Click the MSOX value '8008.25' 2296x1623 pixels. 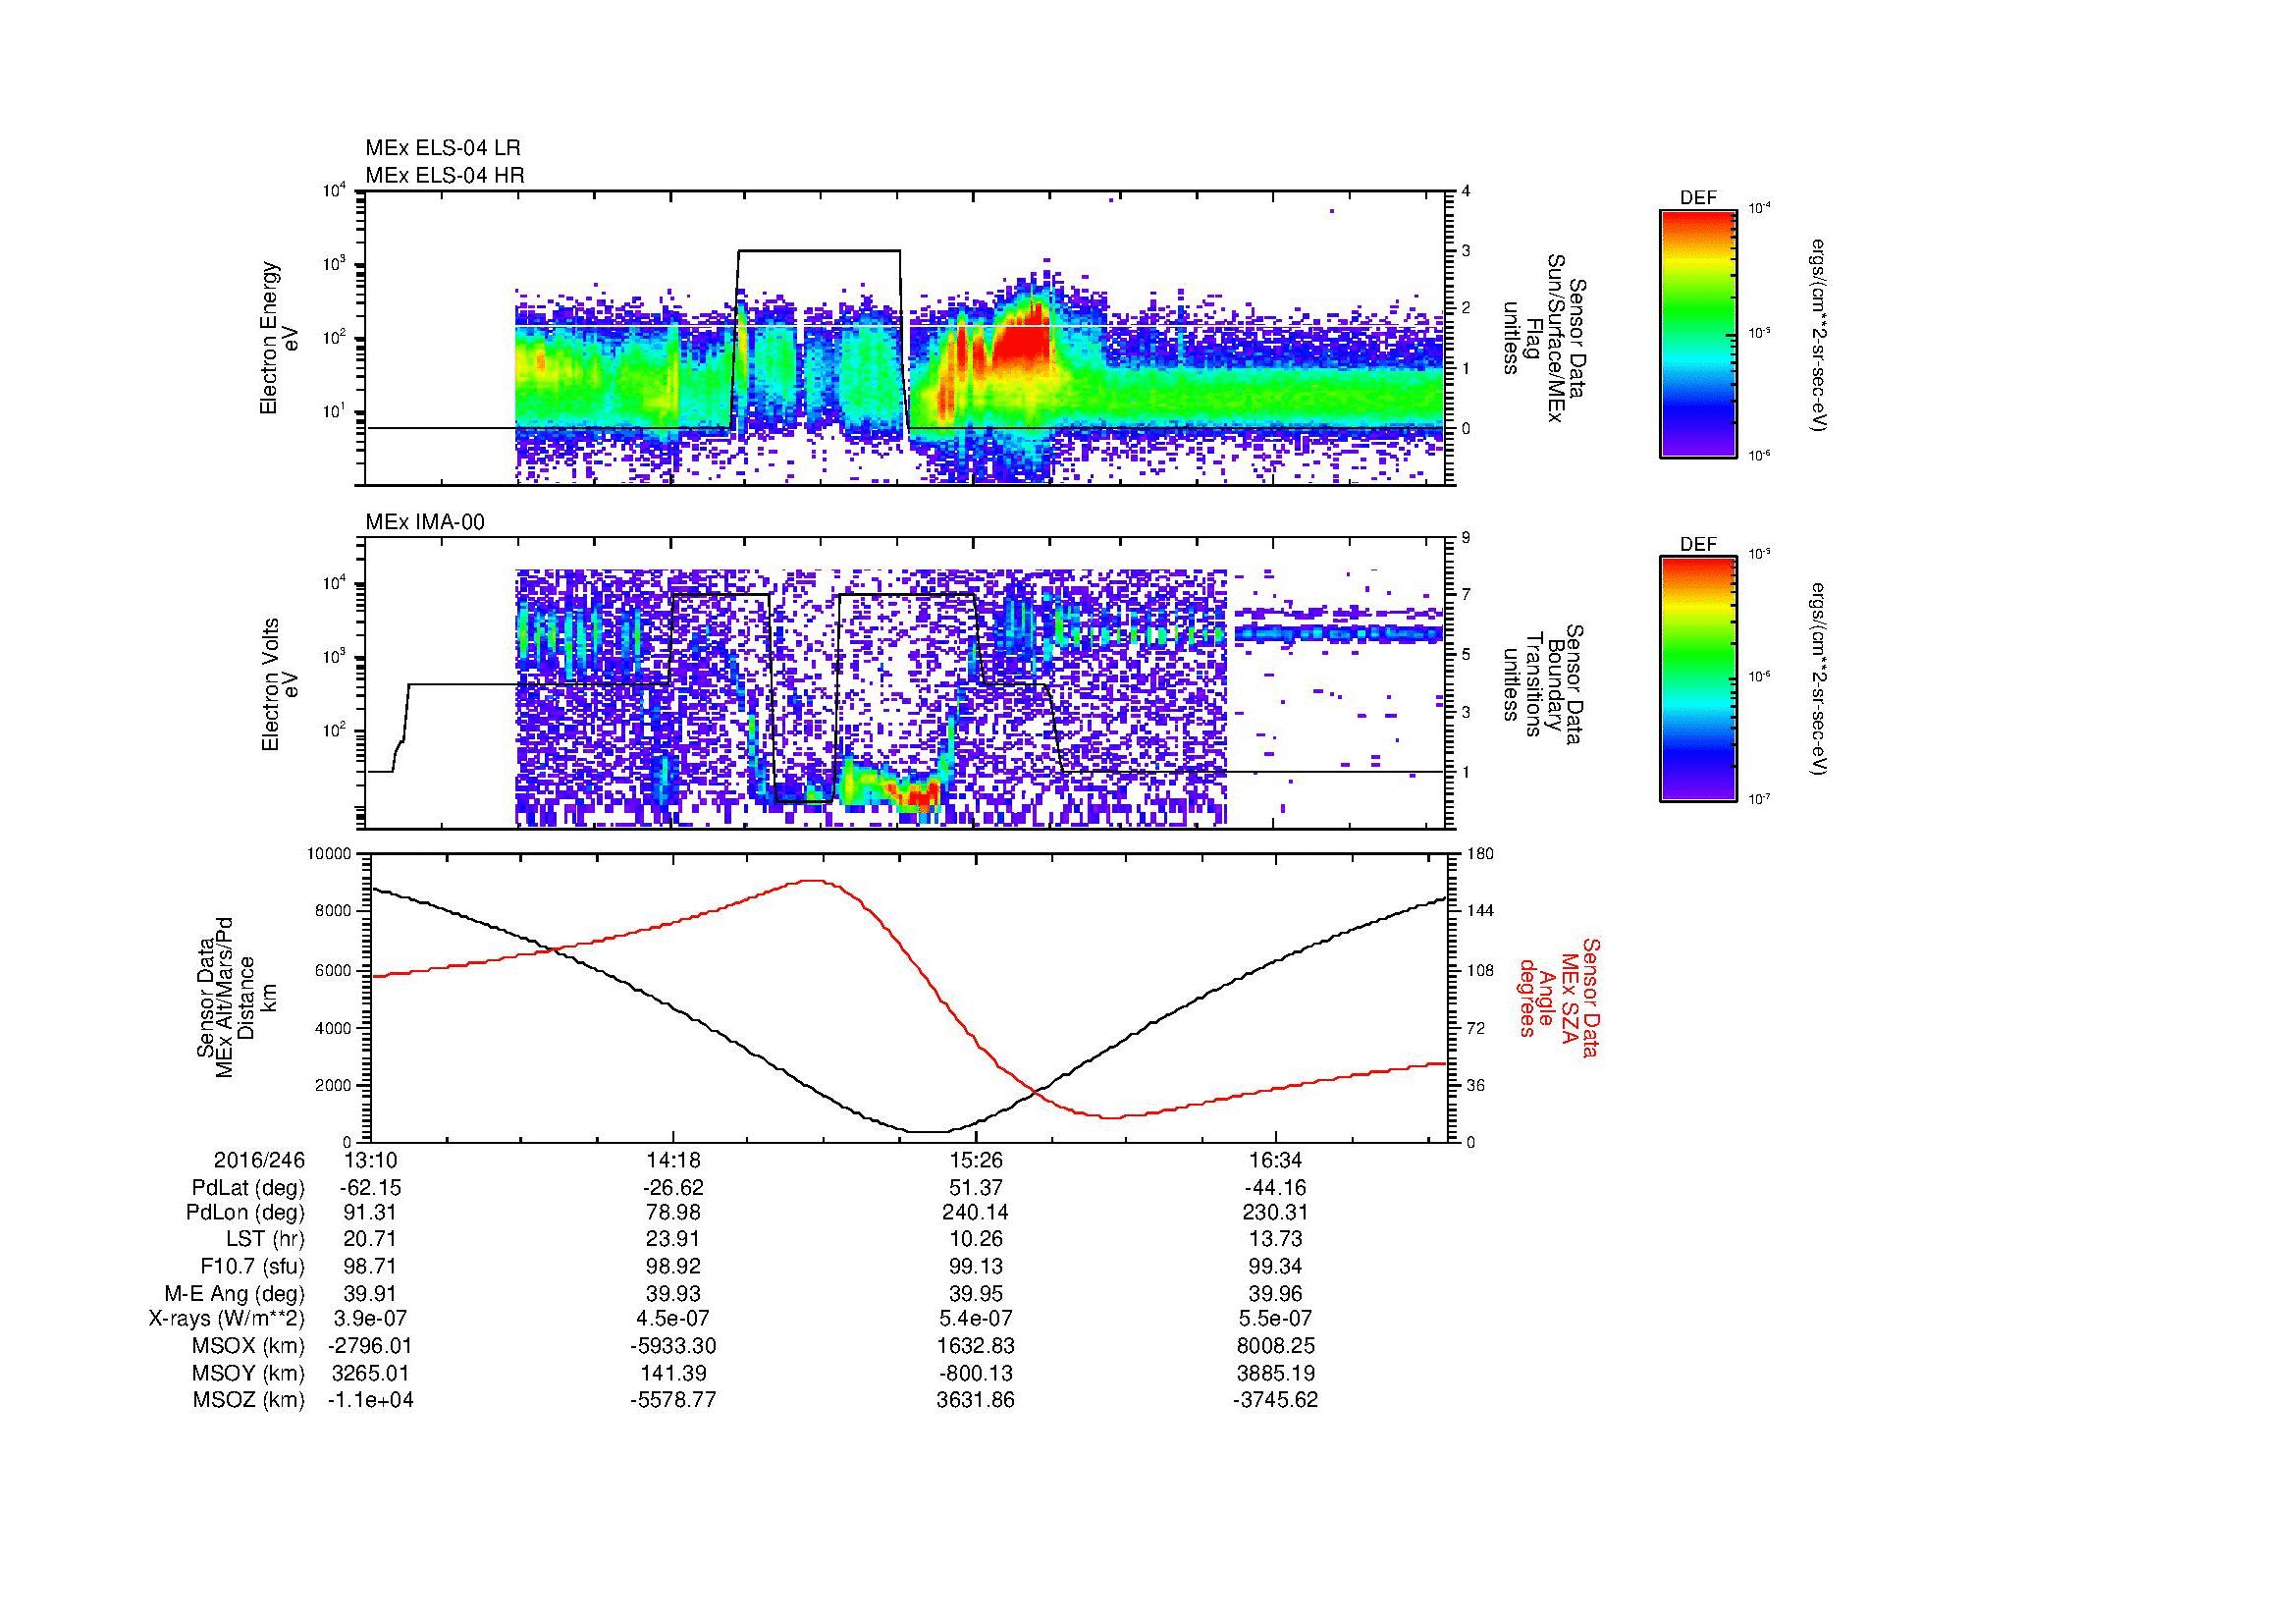click(1276, 1346)
